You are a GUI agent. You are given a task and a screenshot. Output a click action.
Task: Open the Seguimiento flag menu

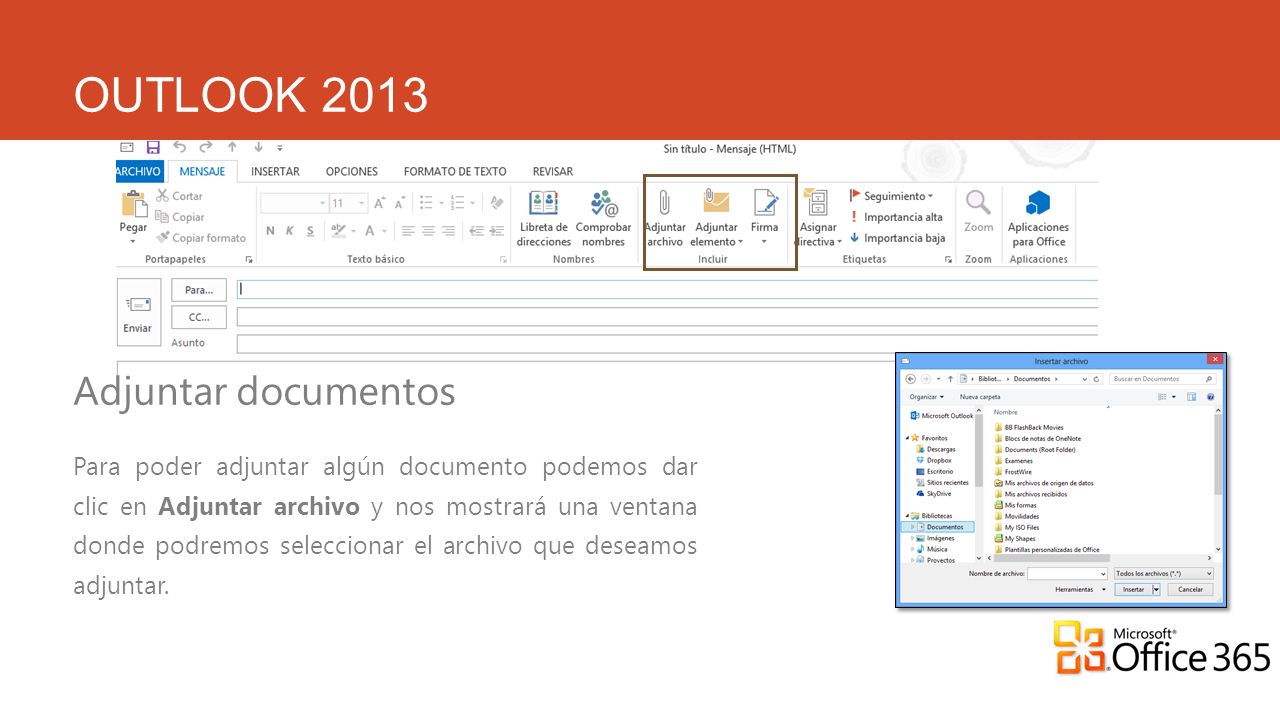[891, 196]
